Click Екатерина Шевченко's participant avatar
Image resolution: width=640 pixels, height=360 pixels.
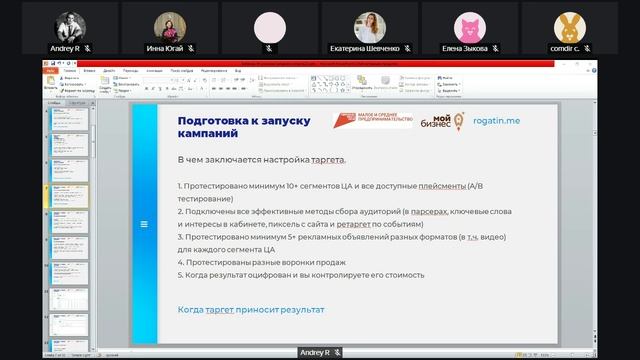point(370,27)
